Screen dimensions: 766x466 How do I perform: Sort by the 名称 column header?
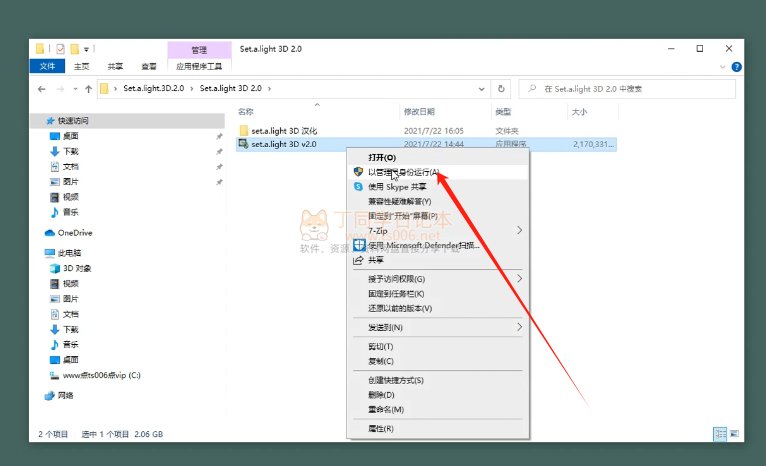tap(246, 112)
